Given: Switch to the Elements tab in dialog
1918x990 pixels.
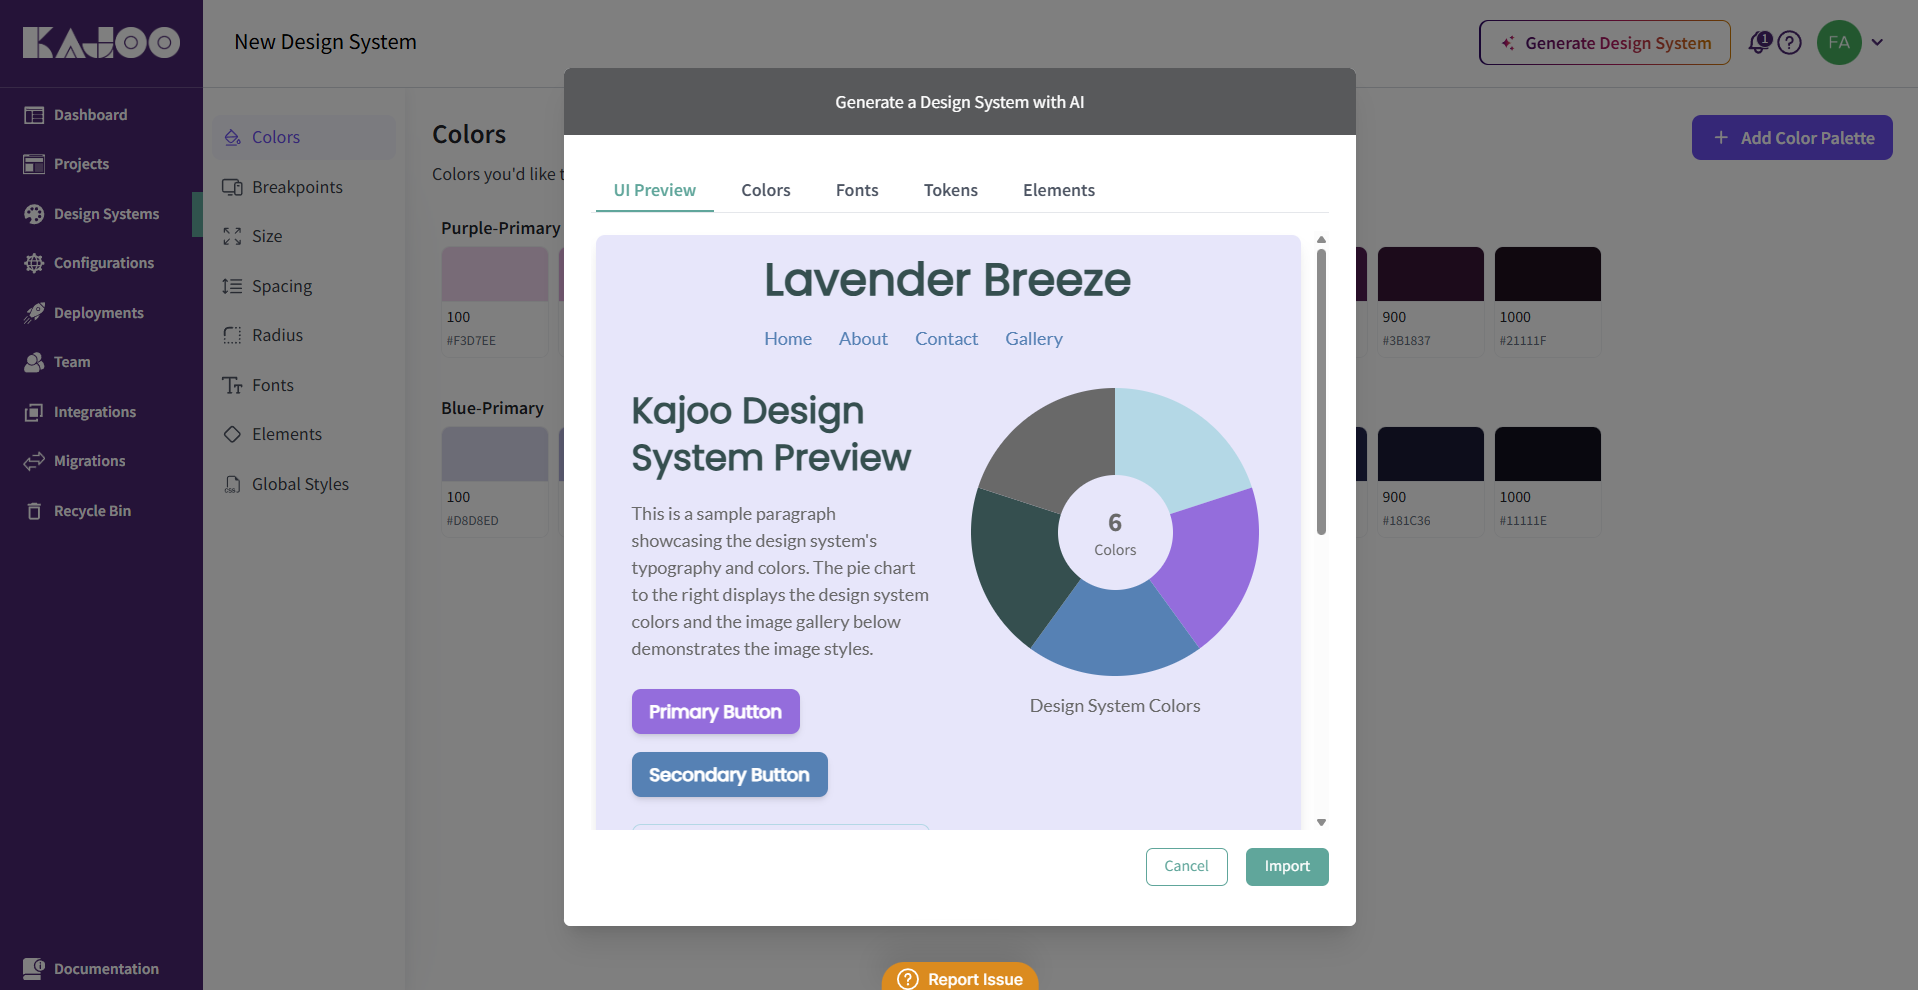Looking at the screenshot, I should tap(1059, 190).
